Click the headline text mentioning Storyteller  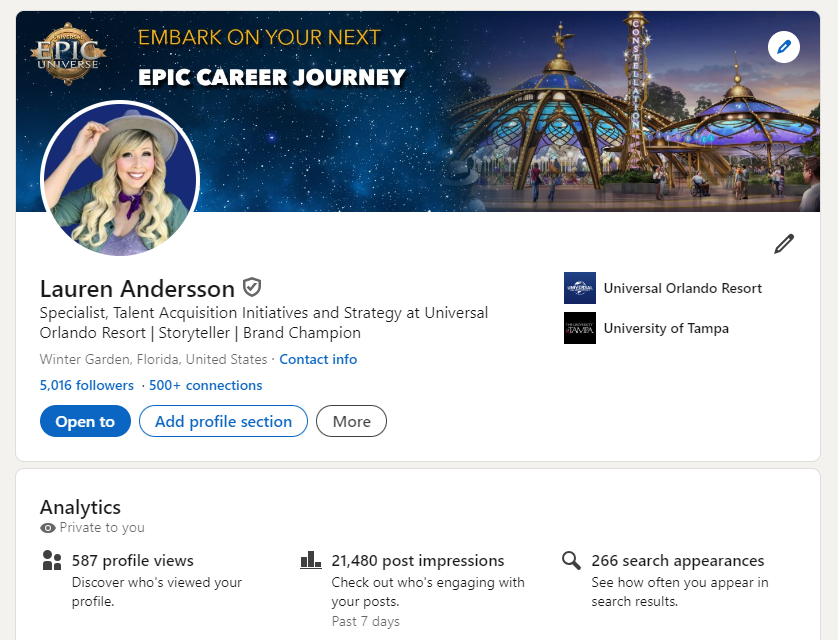tap(263, 322)
